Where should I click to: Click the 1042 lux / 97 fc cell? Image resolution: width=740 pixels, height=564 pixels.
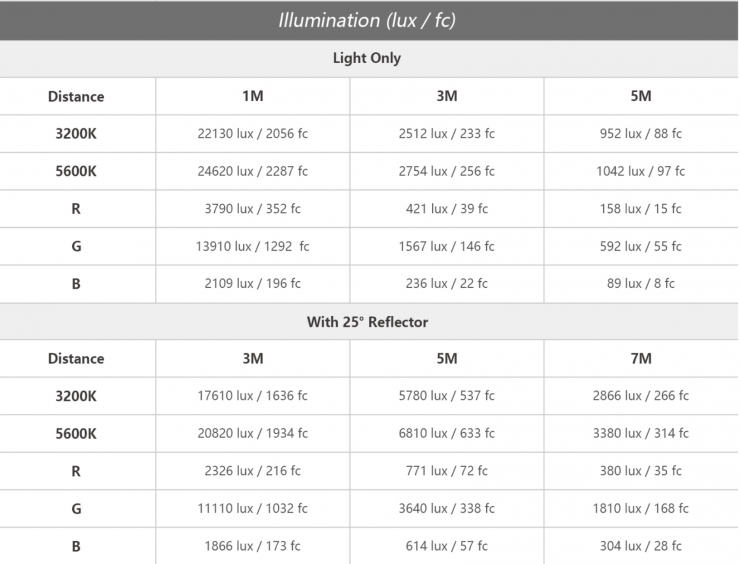coord(641,171)
